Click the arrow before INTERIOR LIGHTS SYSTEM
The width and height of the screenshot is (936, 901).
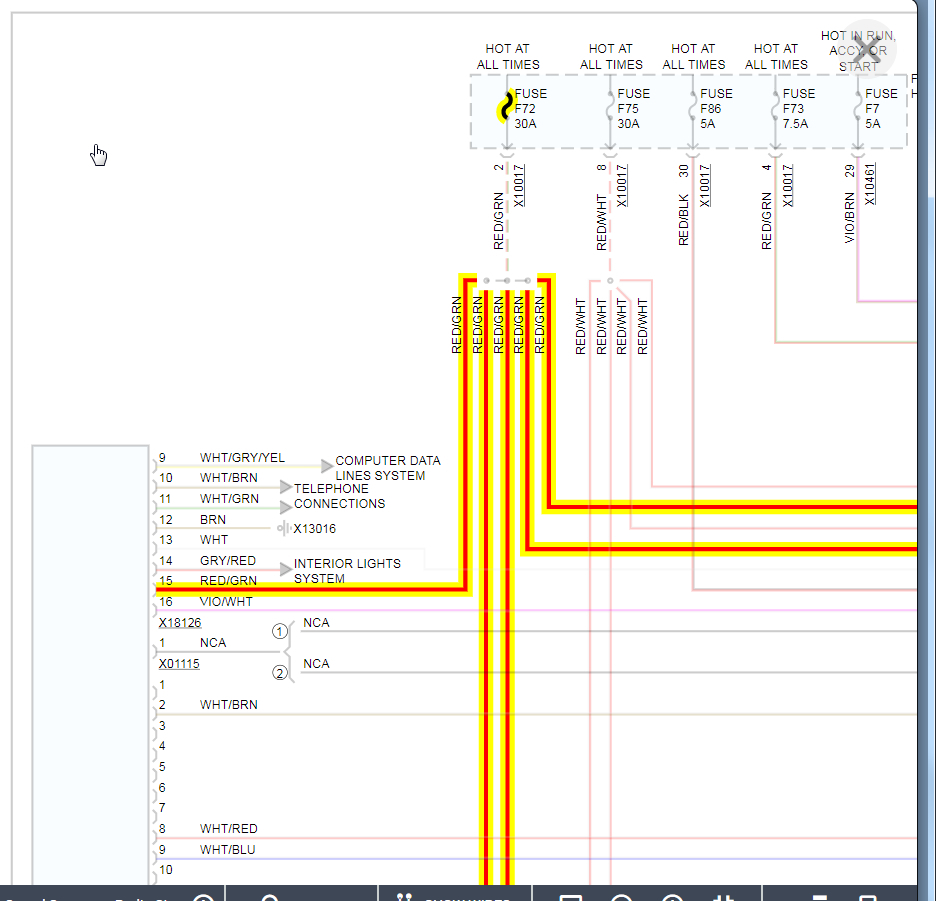[x=285, y=570]
